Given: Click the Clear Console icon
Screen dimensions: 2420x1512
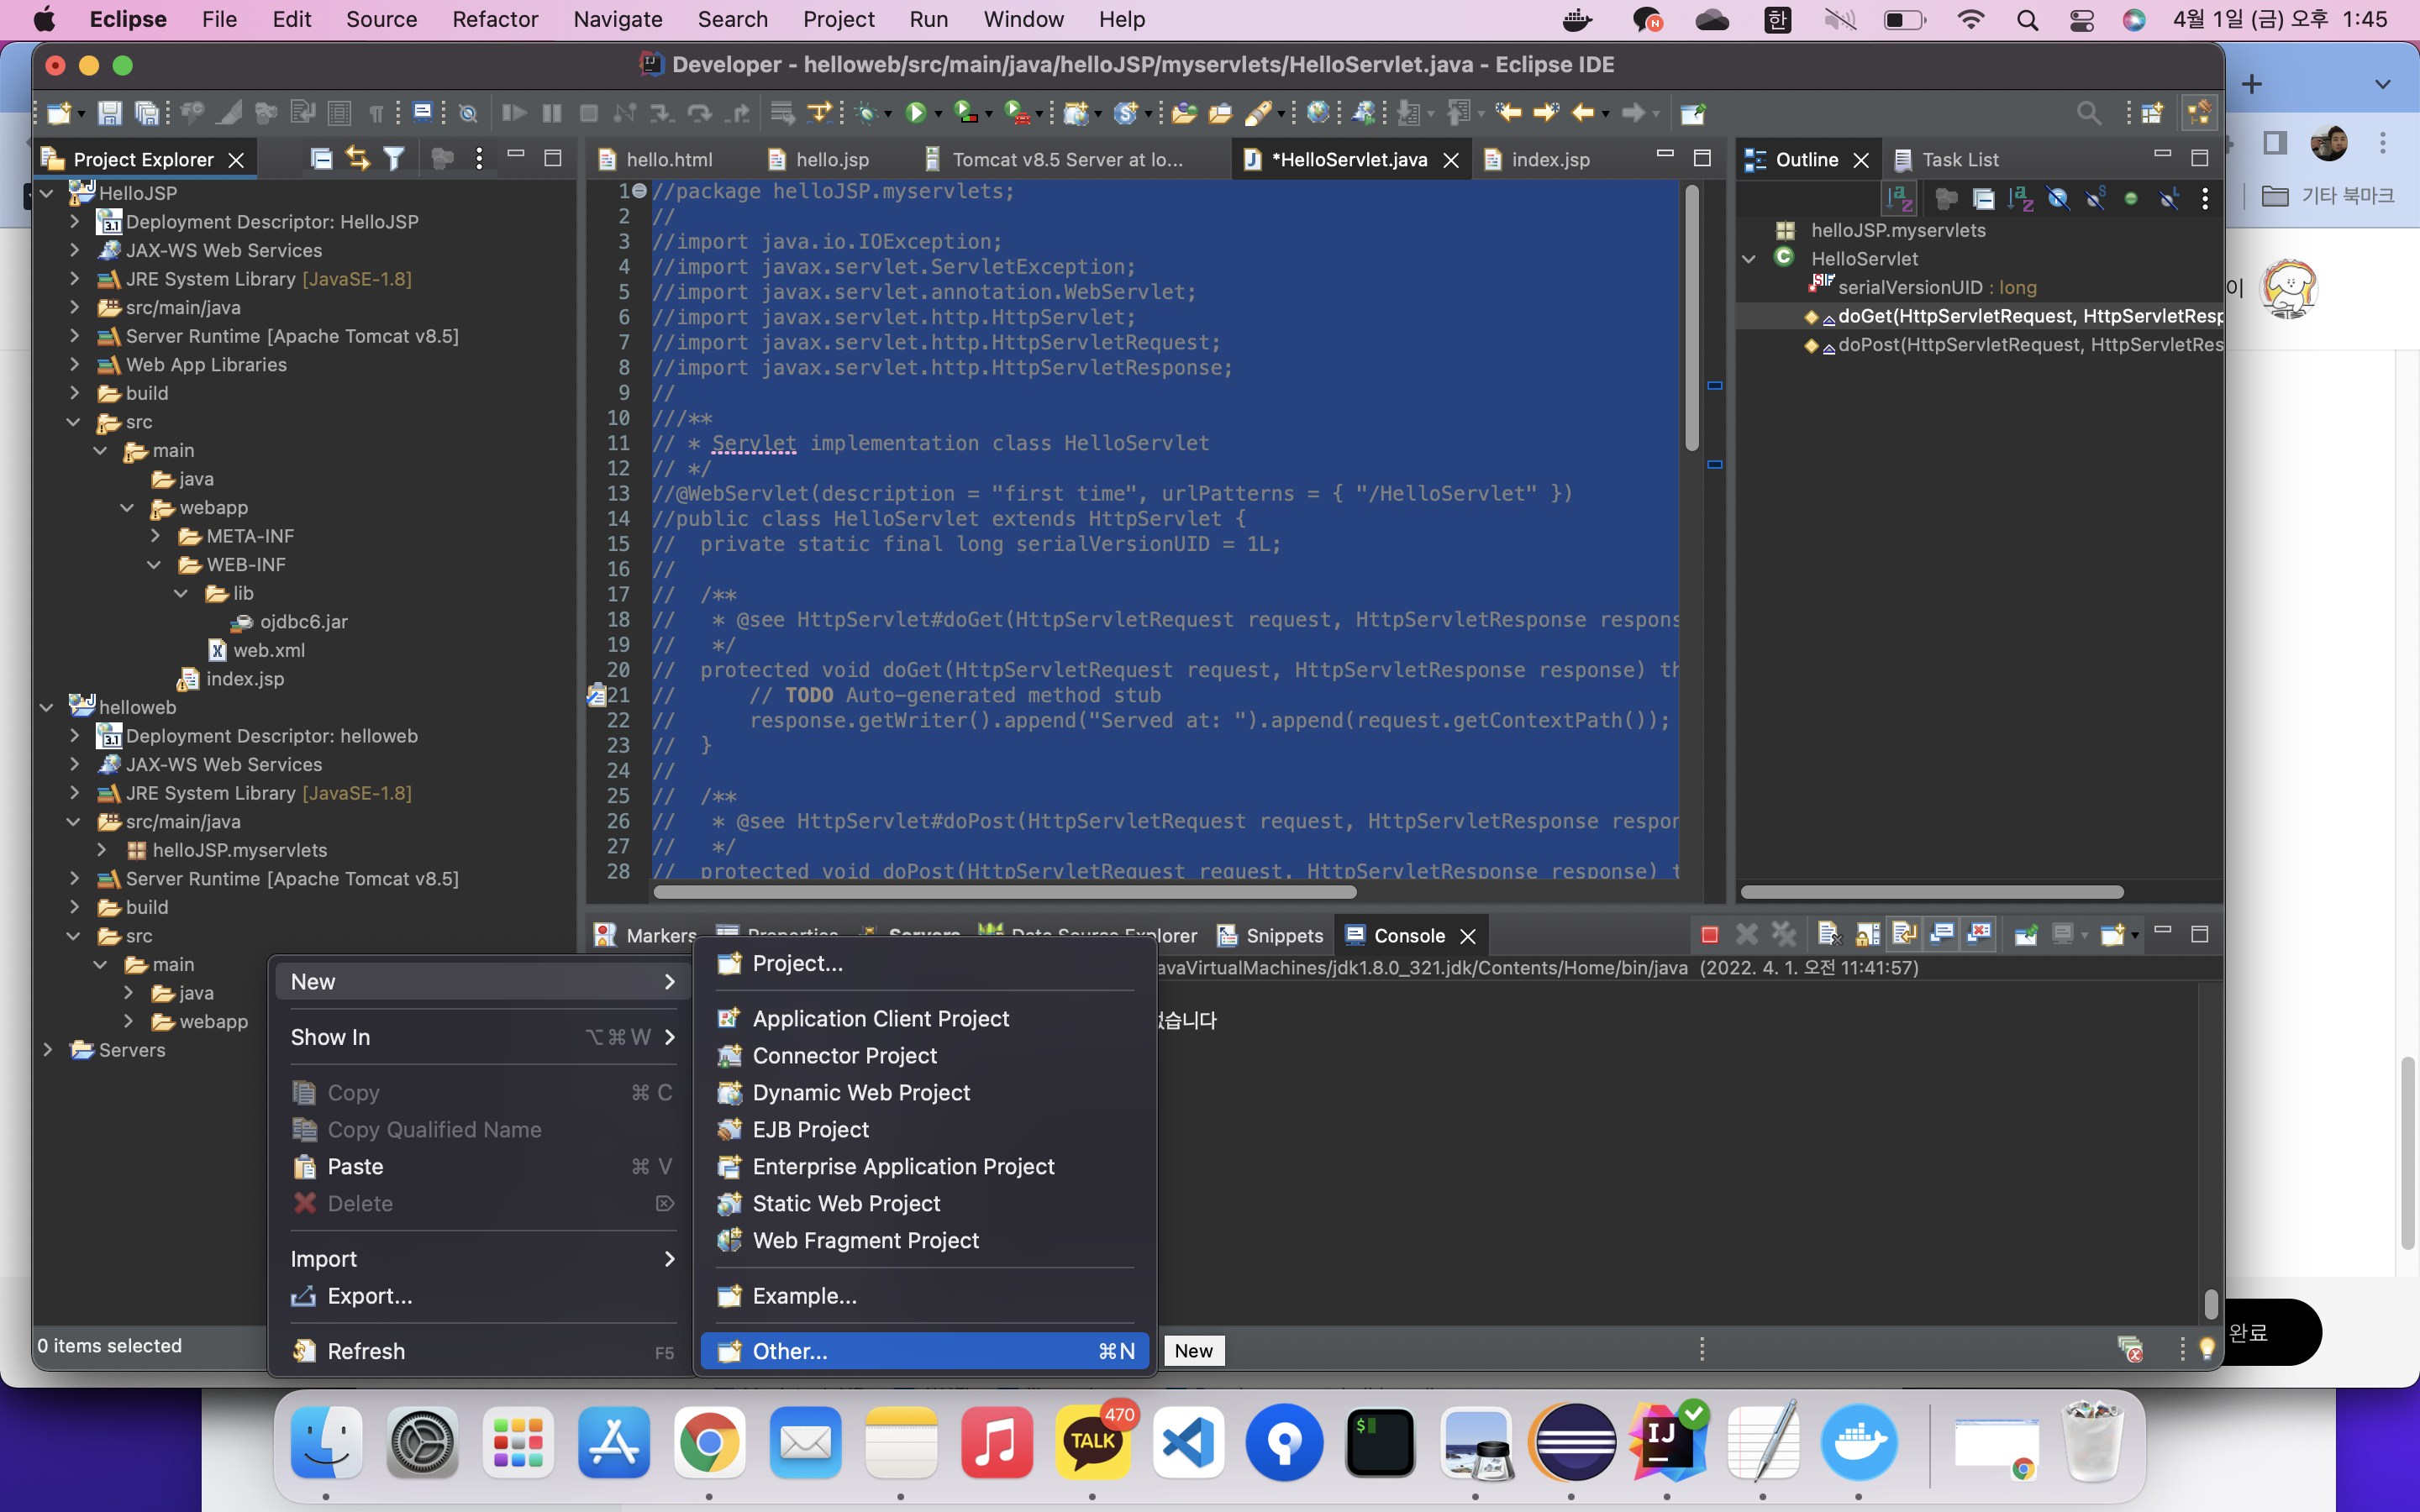Looking at the screenshot, I should click(1828, 935).
